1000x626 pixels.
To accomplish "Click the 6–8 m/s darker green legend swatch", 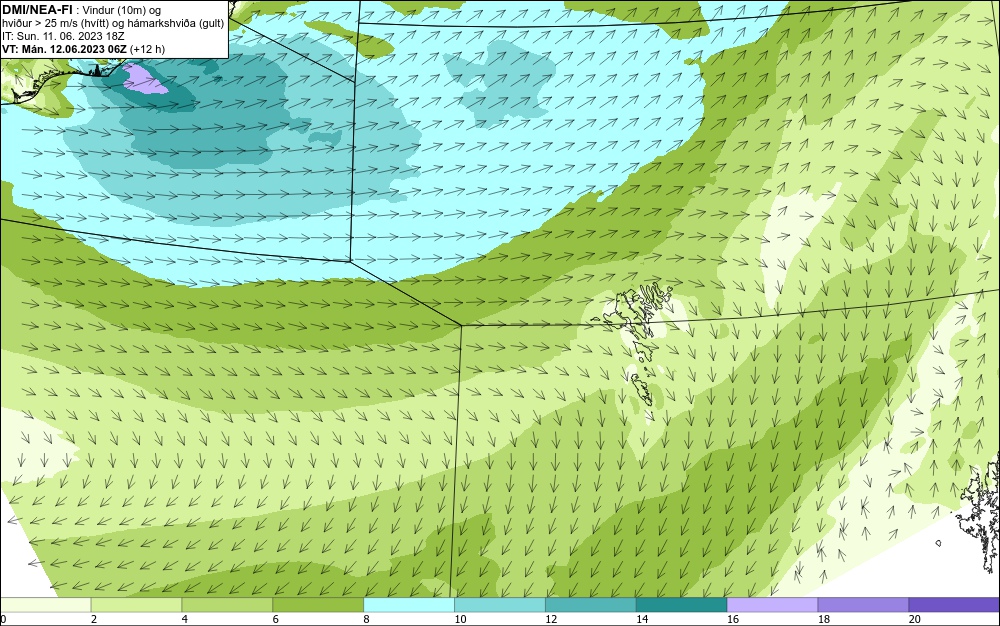I will pos(318,605).
